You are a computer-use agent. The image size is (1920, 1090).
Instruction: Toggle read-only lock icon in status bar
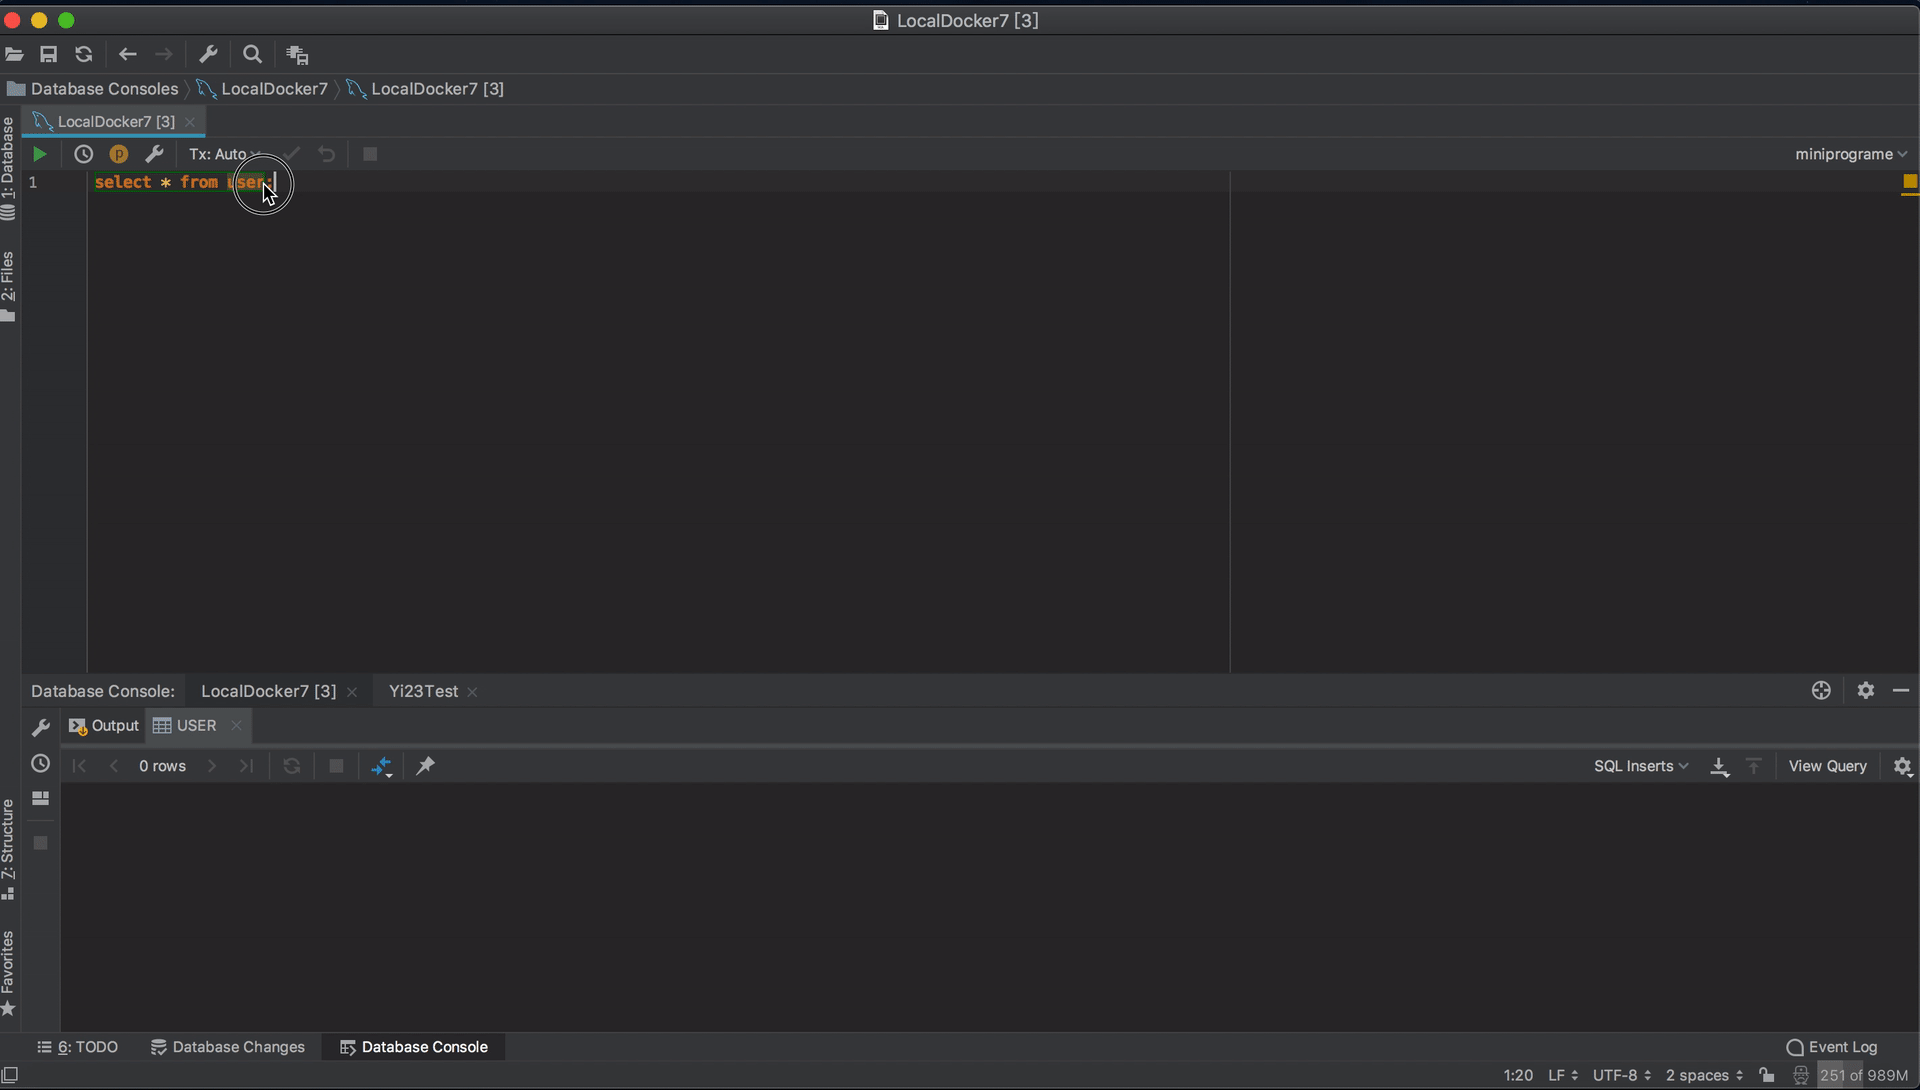1767,1075
